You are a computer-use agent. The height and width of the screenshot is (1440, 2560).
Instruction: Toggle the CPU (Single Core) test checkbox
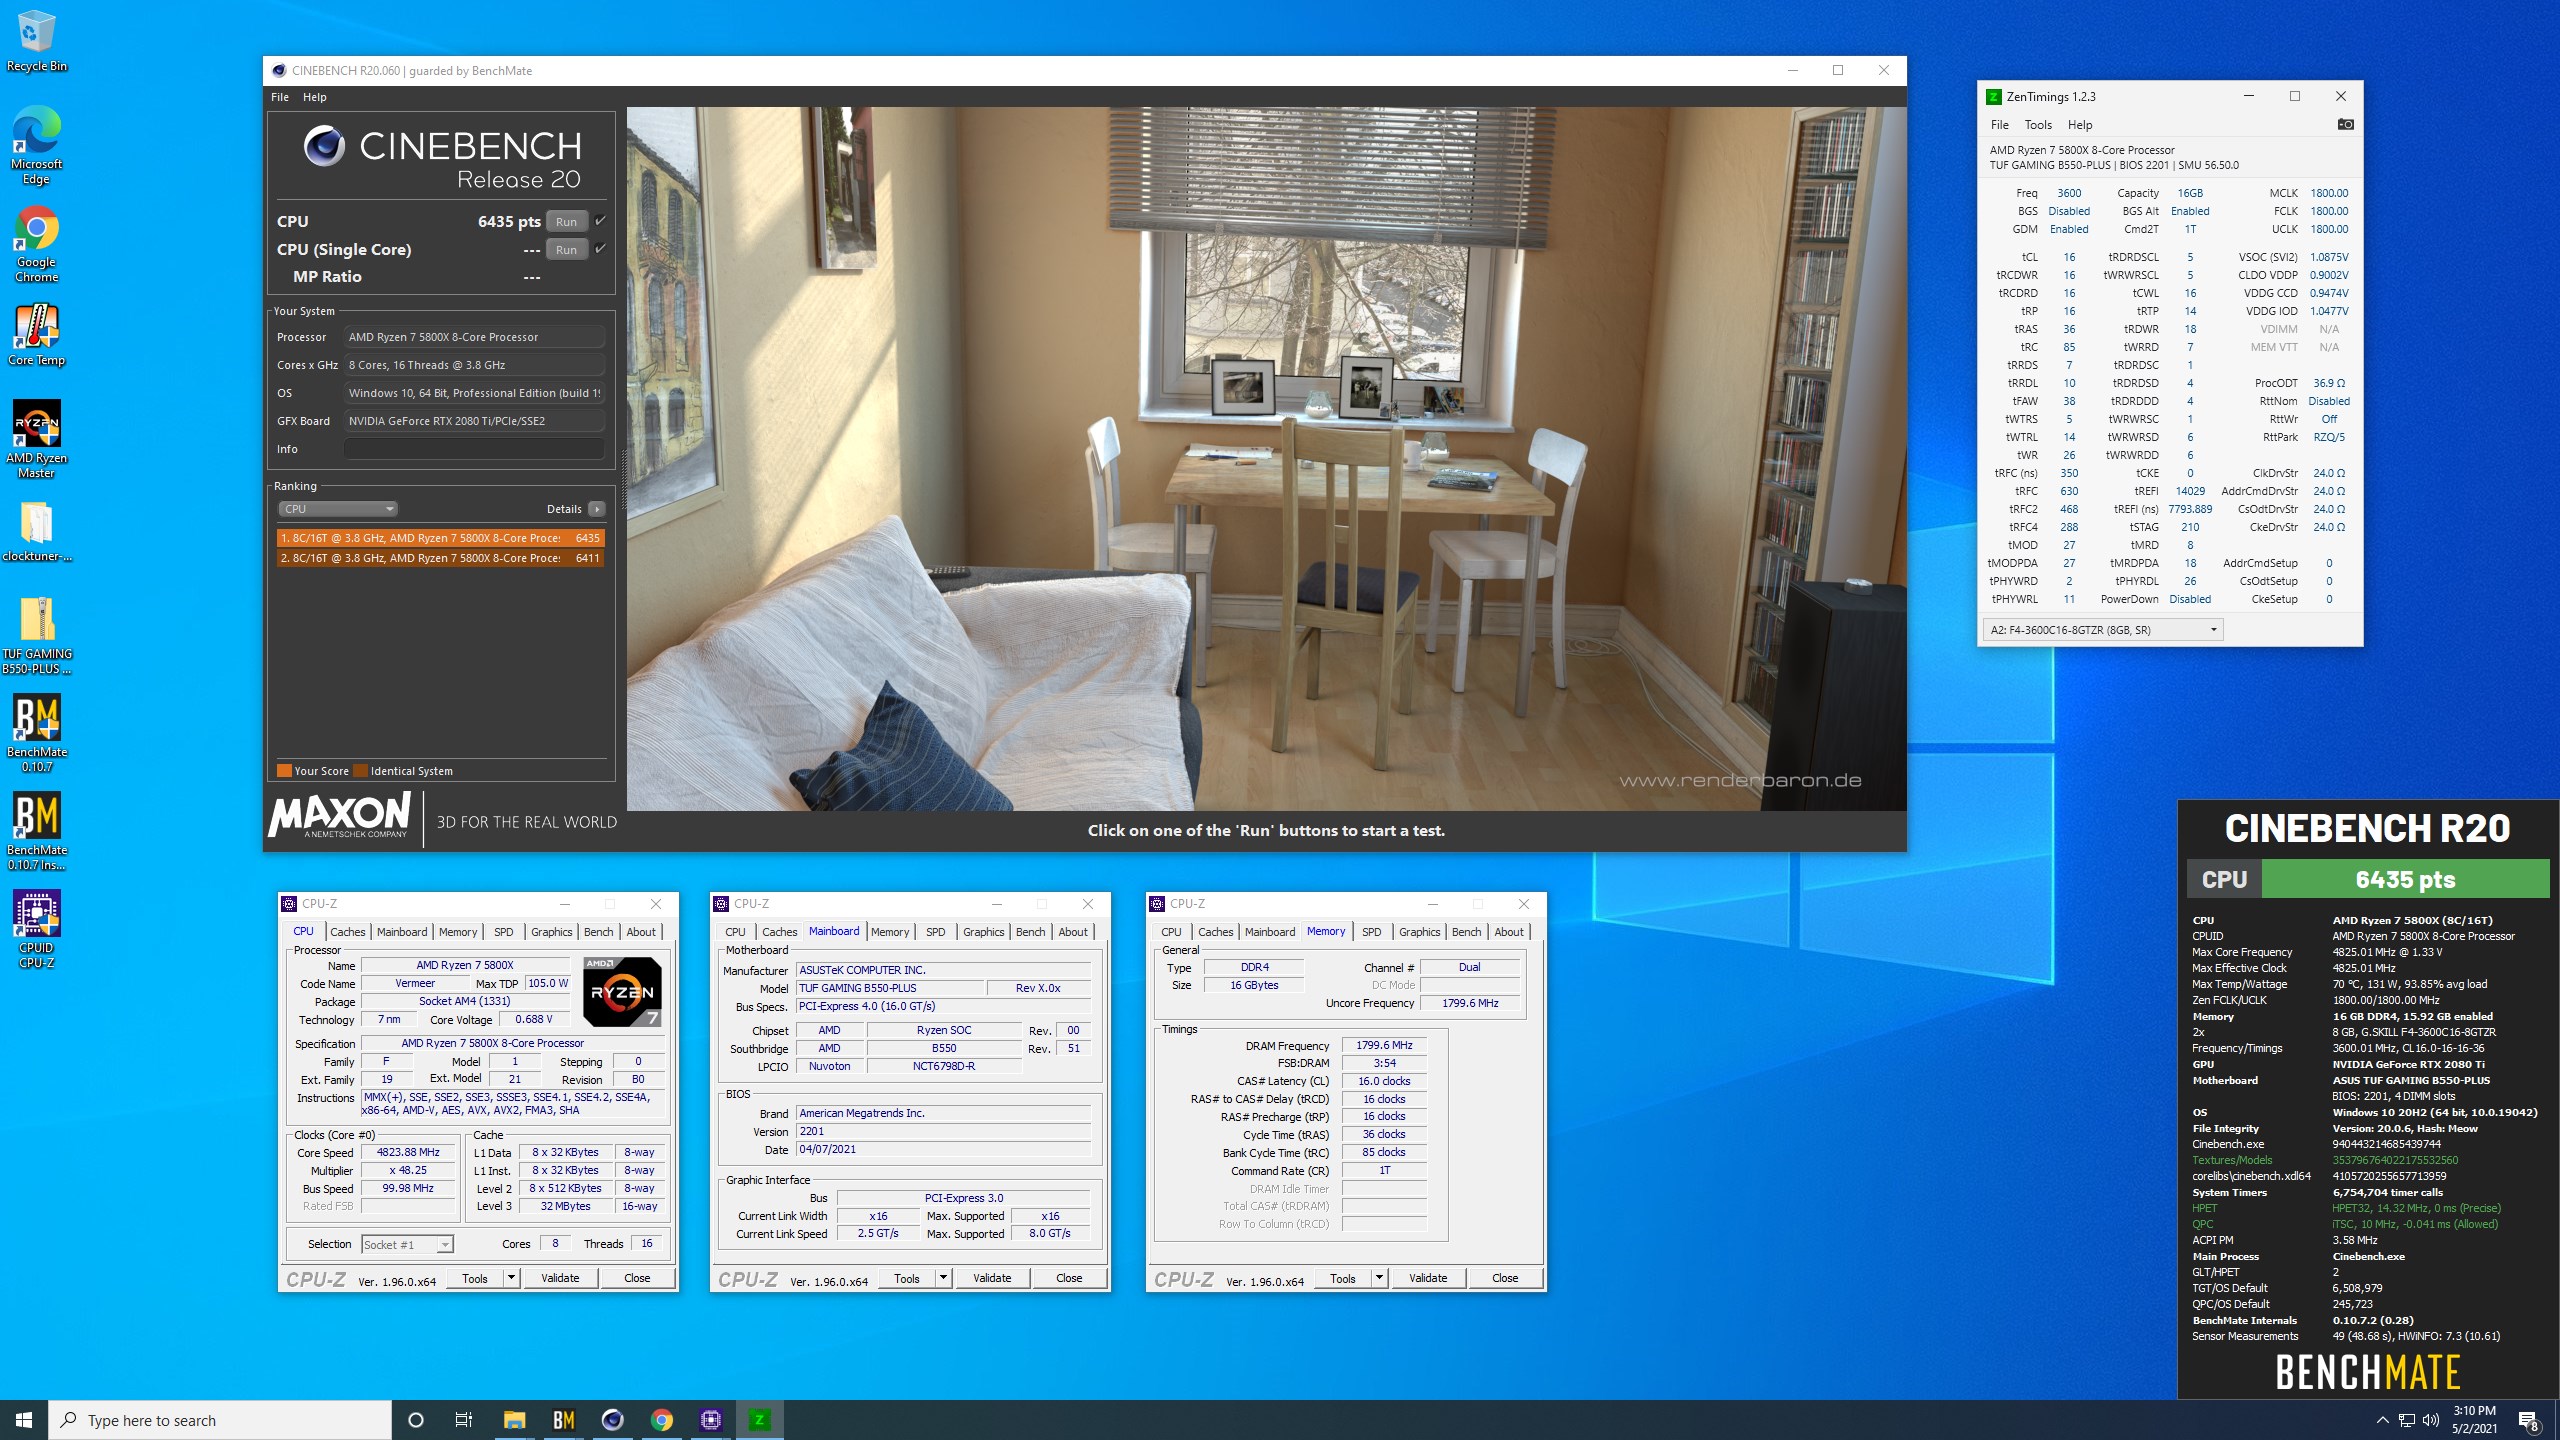600,249
